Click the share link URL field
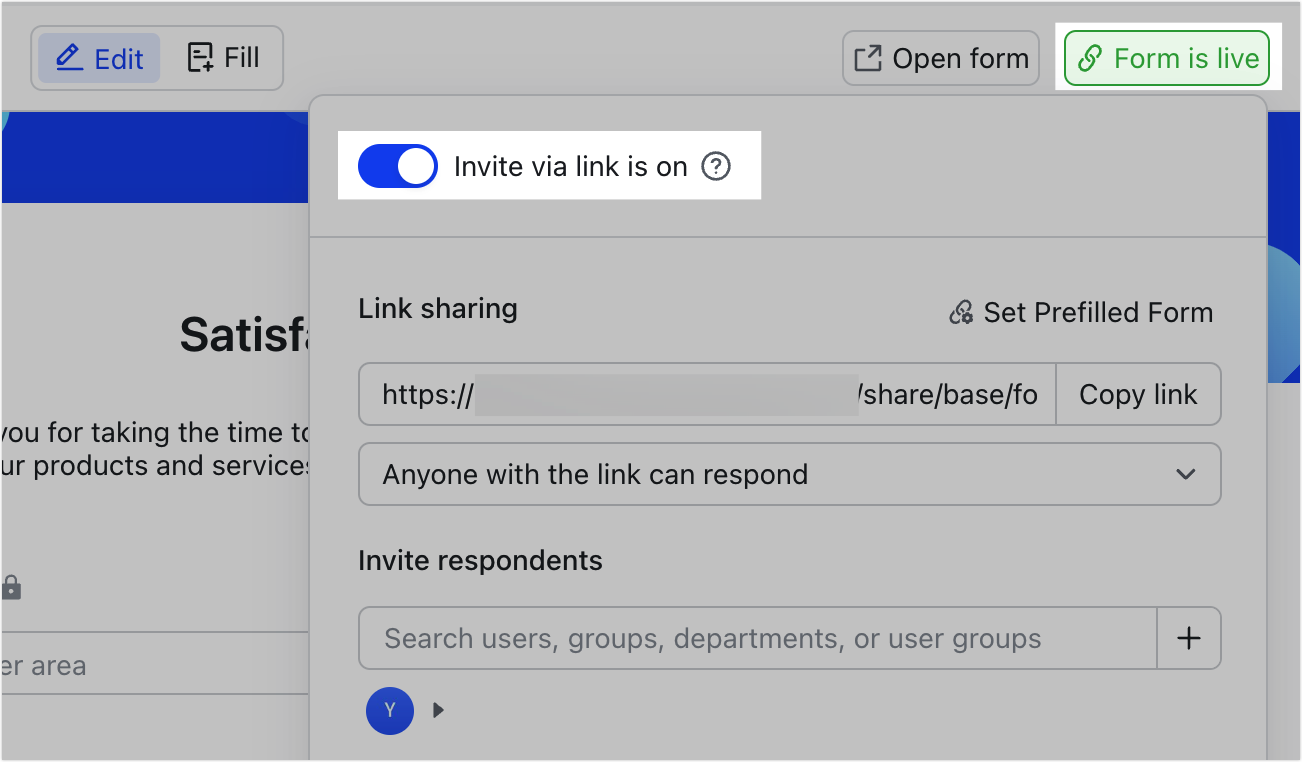1302x762 pixels. pos(707,394)
